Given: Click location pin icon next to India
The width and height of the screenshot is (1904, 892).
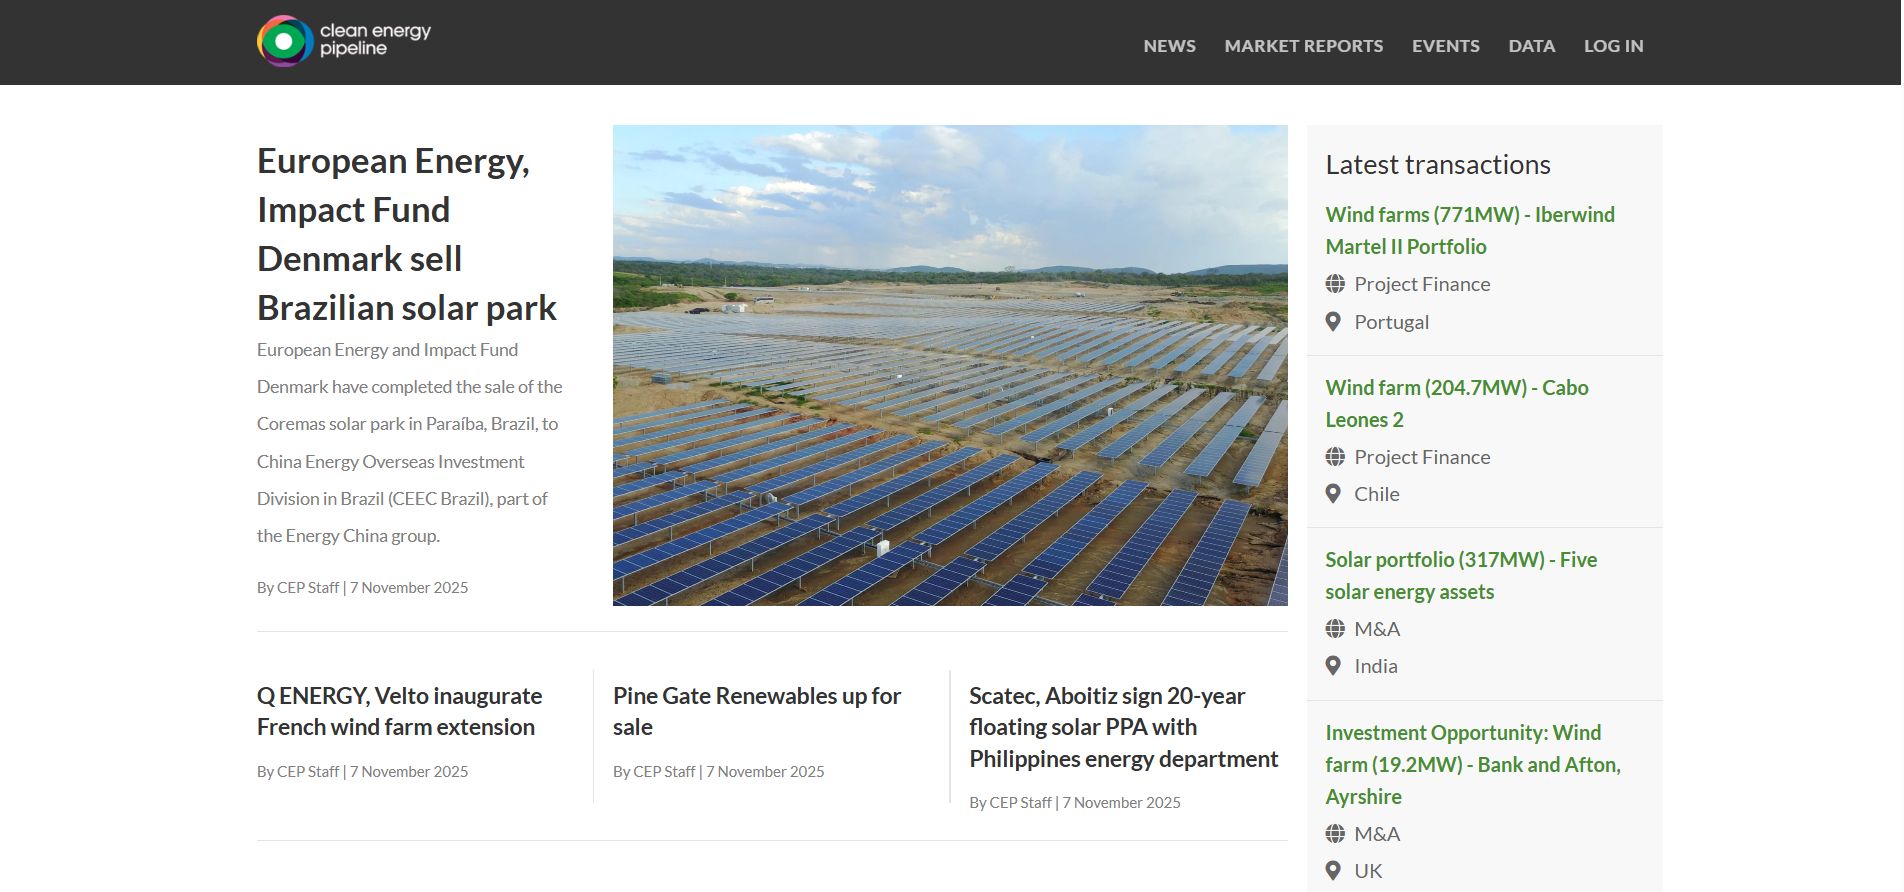Looking at the screenshot, I should coord(1333,666).
